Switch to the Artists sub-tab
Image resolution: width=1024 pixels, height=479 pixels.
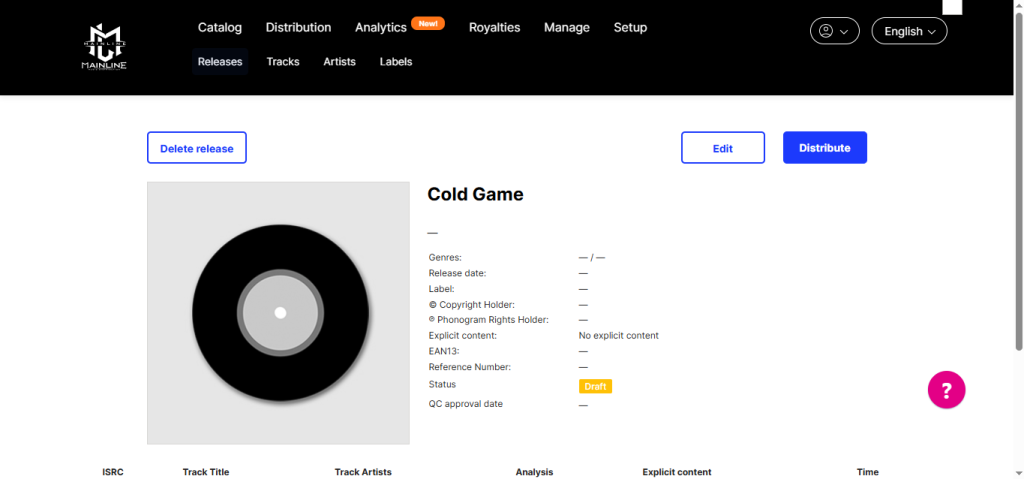tap(339, 61)
